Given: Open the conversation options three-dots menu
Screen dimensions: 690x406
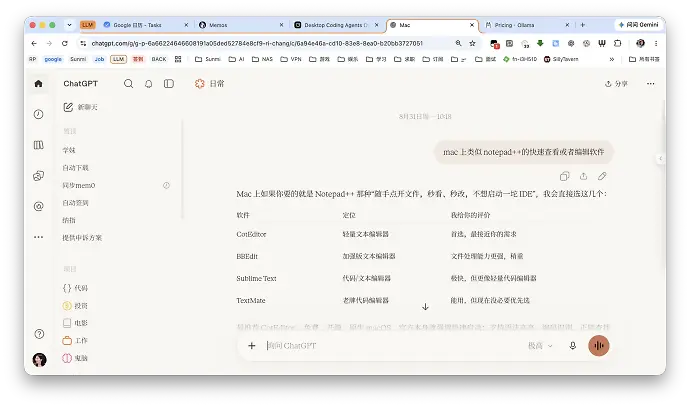Looking at the screenshot, I should point(650,84).
